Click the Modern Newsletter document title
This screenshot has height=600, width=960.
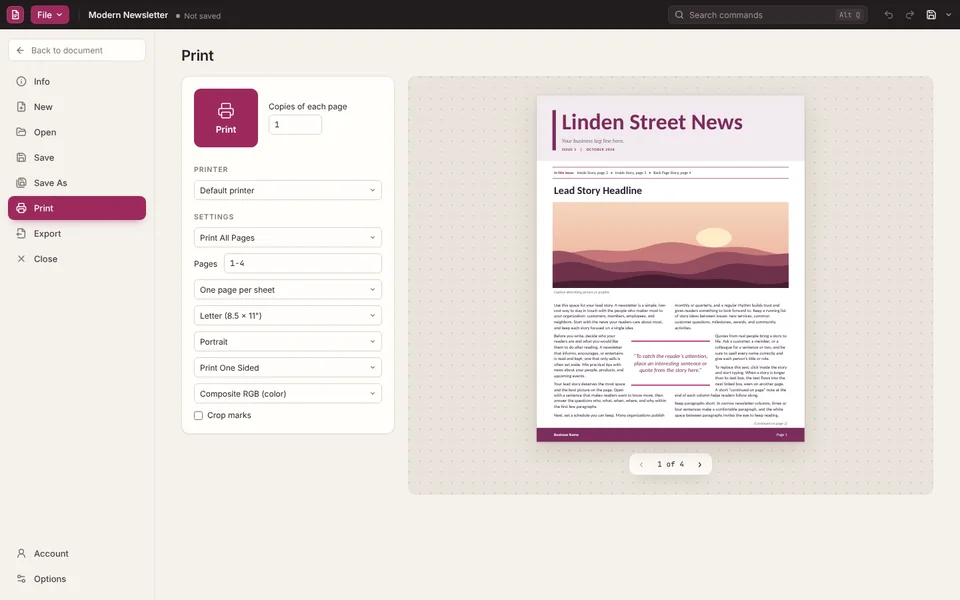pyautogui.click(x=128, y=15)
